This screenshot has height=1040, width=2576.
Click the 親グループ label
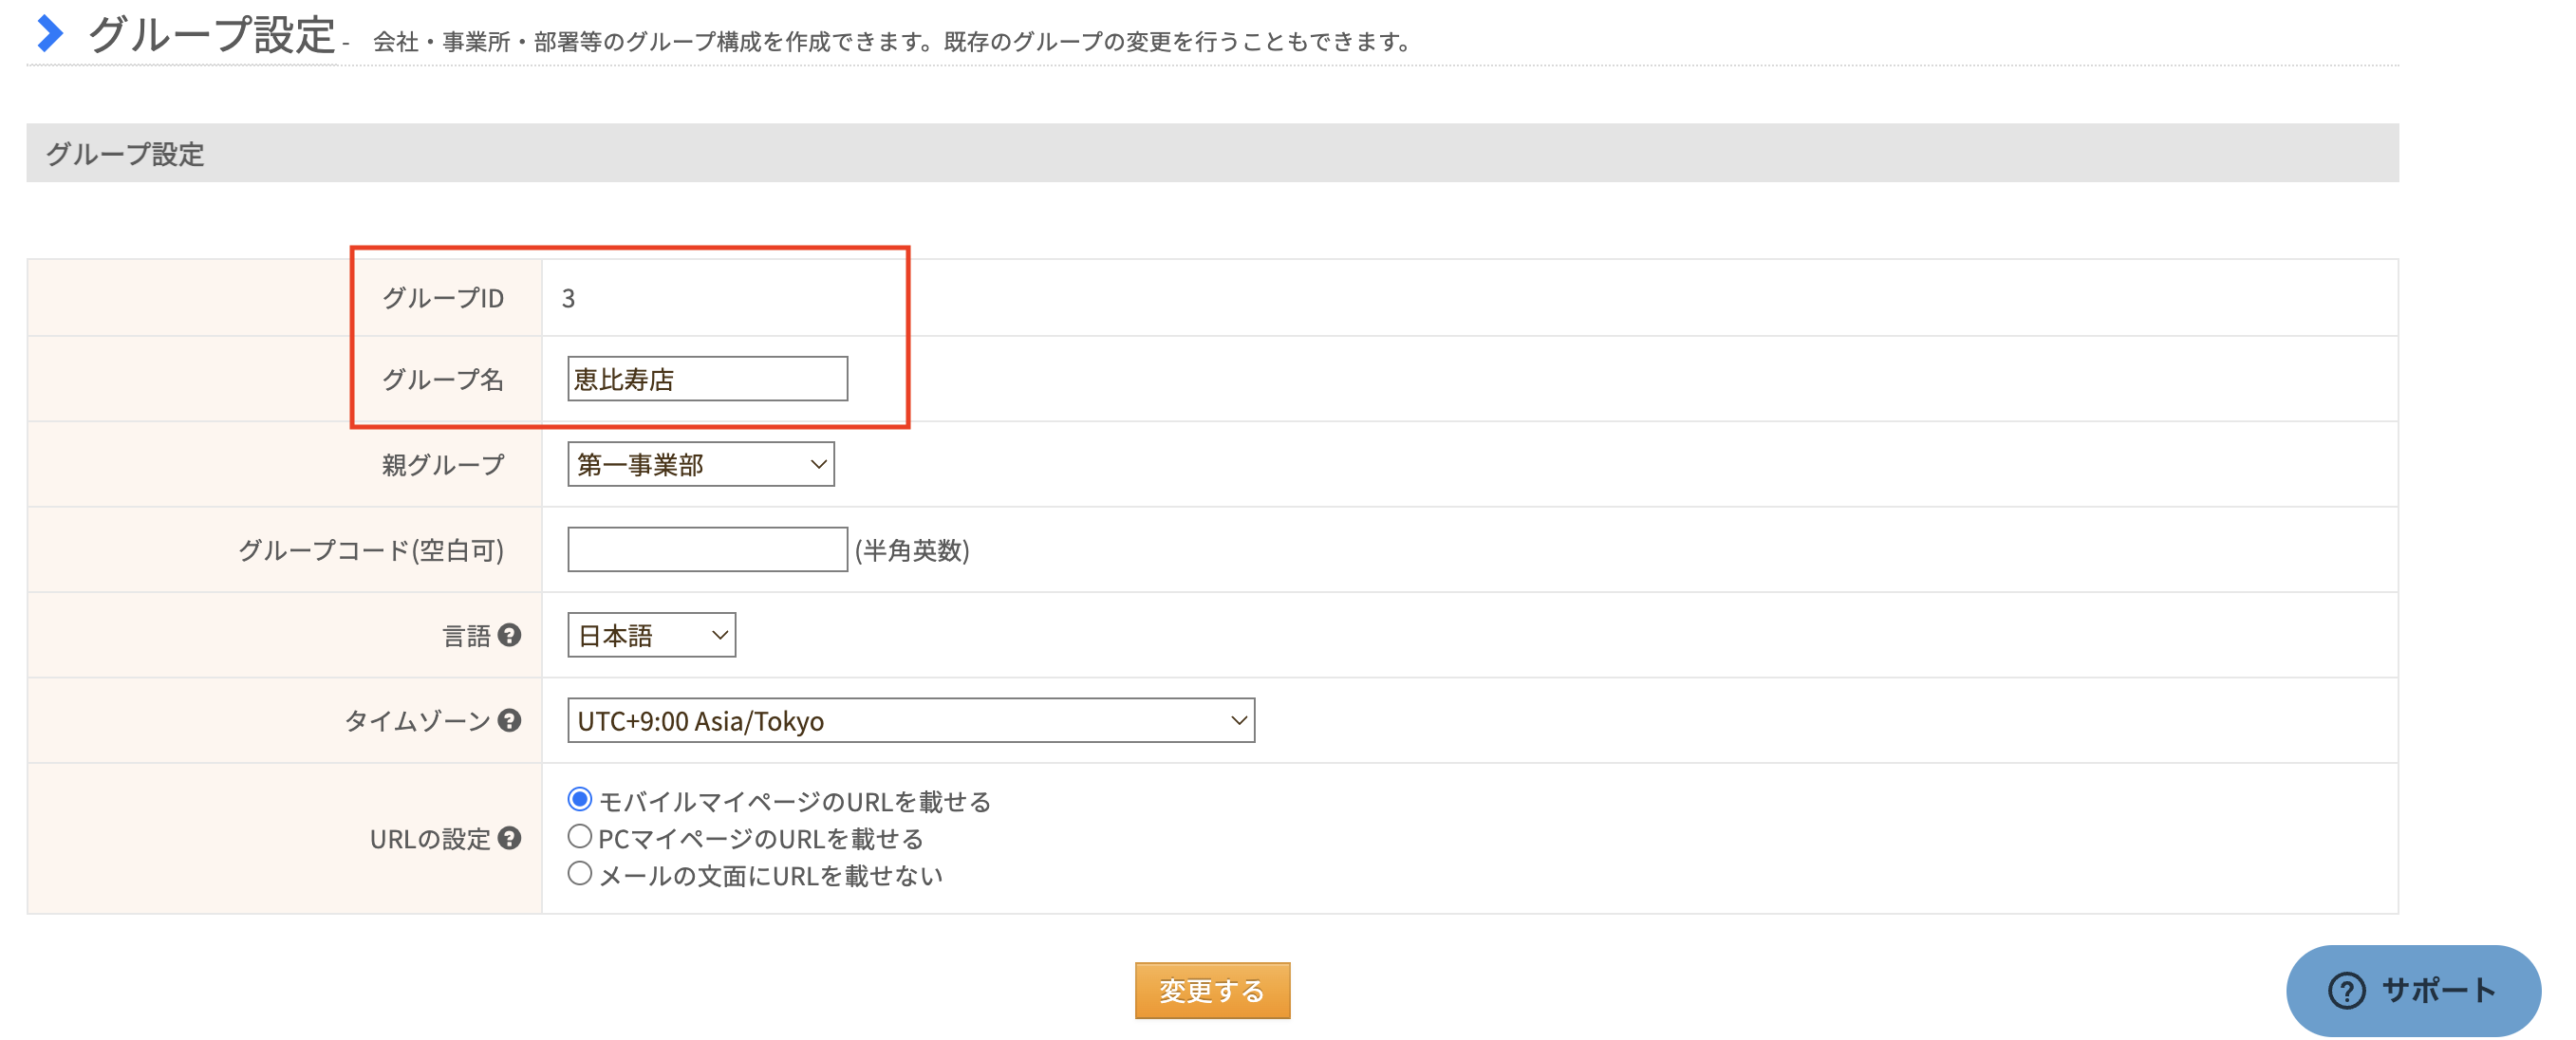click(443, 464)
